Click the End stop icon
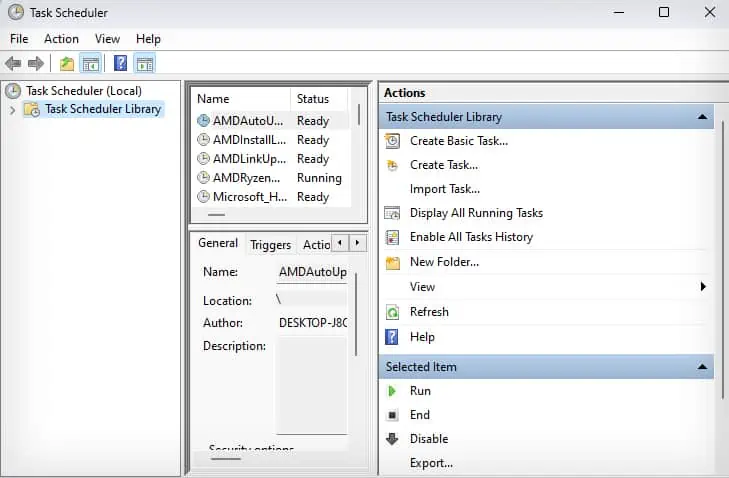The height and width of the screenshot is (478, 729). pos(392,415)
